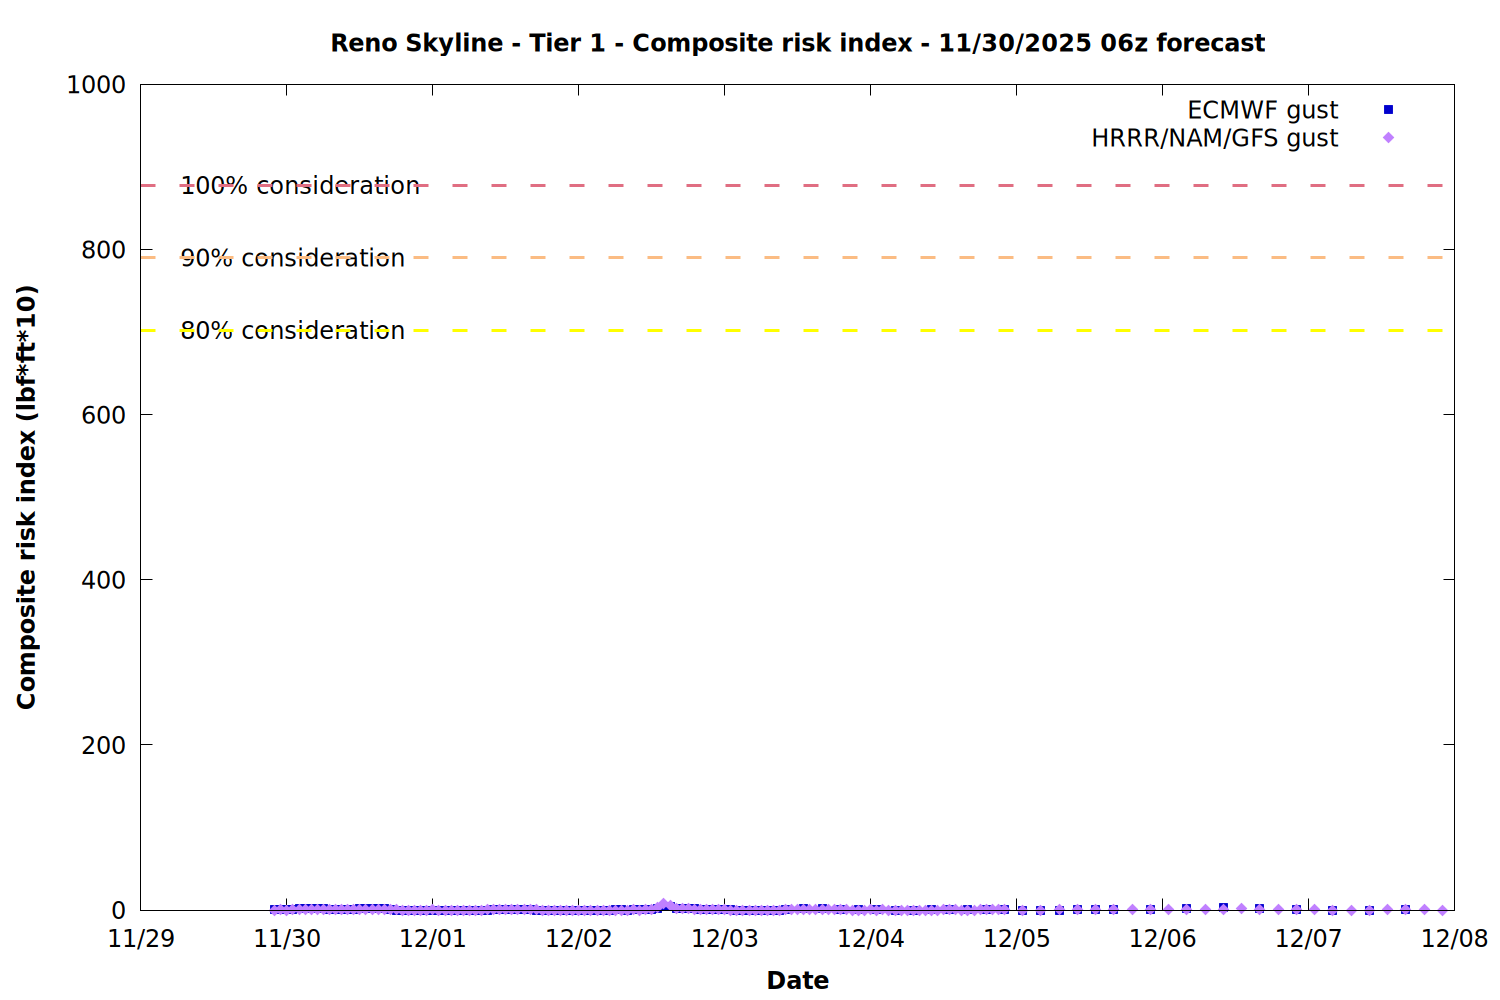Select the 12/08 date tick label
This screenshot has height=1000, width=1500.
[1454, 939]
